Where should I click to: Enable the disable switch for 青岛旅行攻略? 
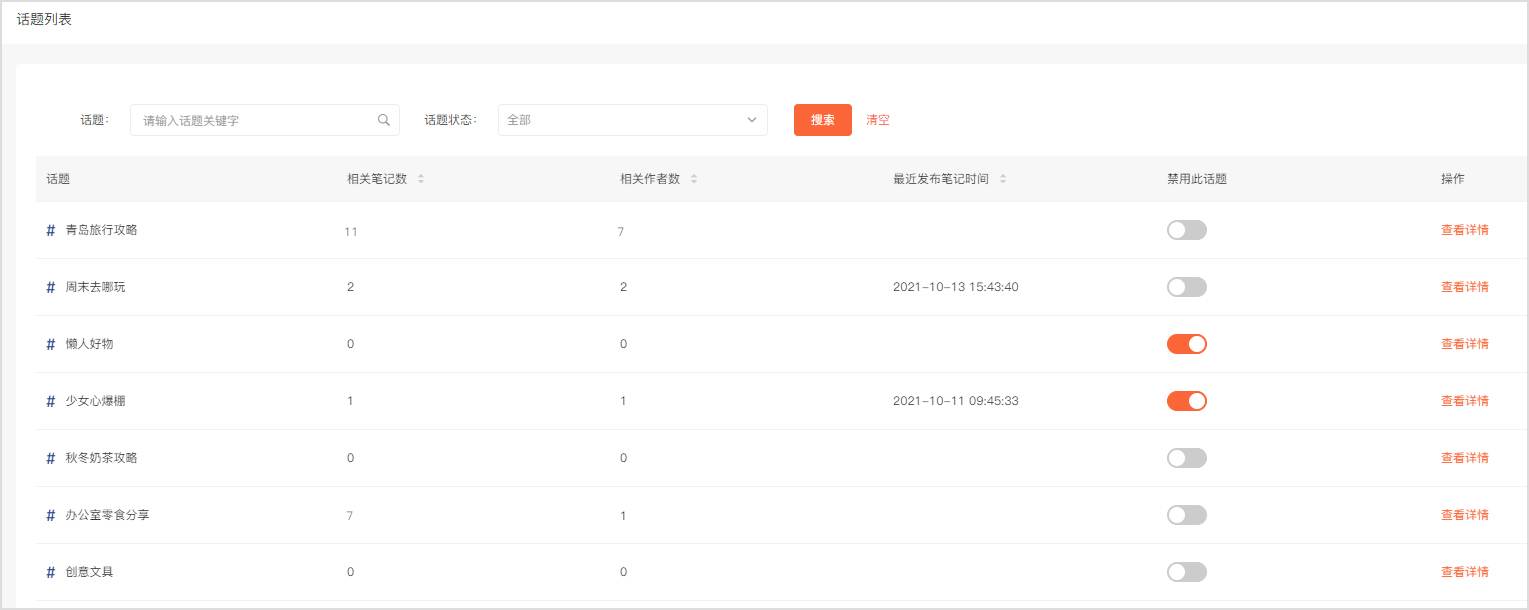pos(1186,230)
